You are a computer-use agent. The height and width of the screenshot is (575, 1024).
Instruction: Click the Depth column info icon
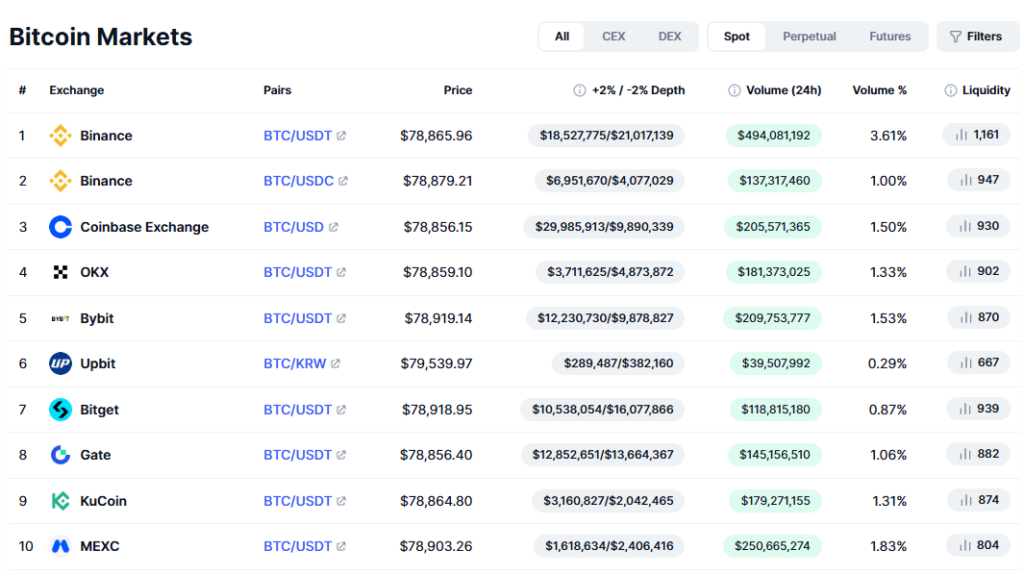[x=579, y=90]
